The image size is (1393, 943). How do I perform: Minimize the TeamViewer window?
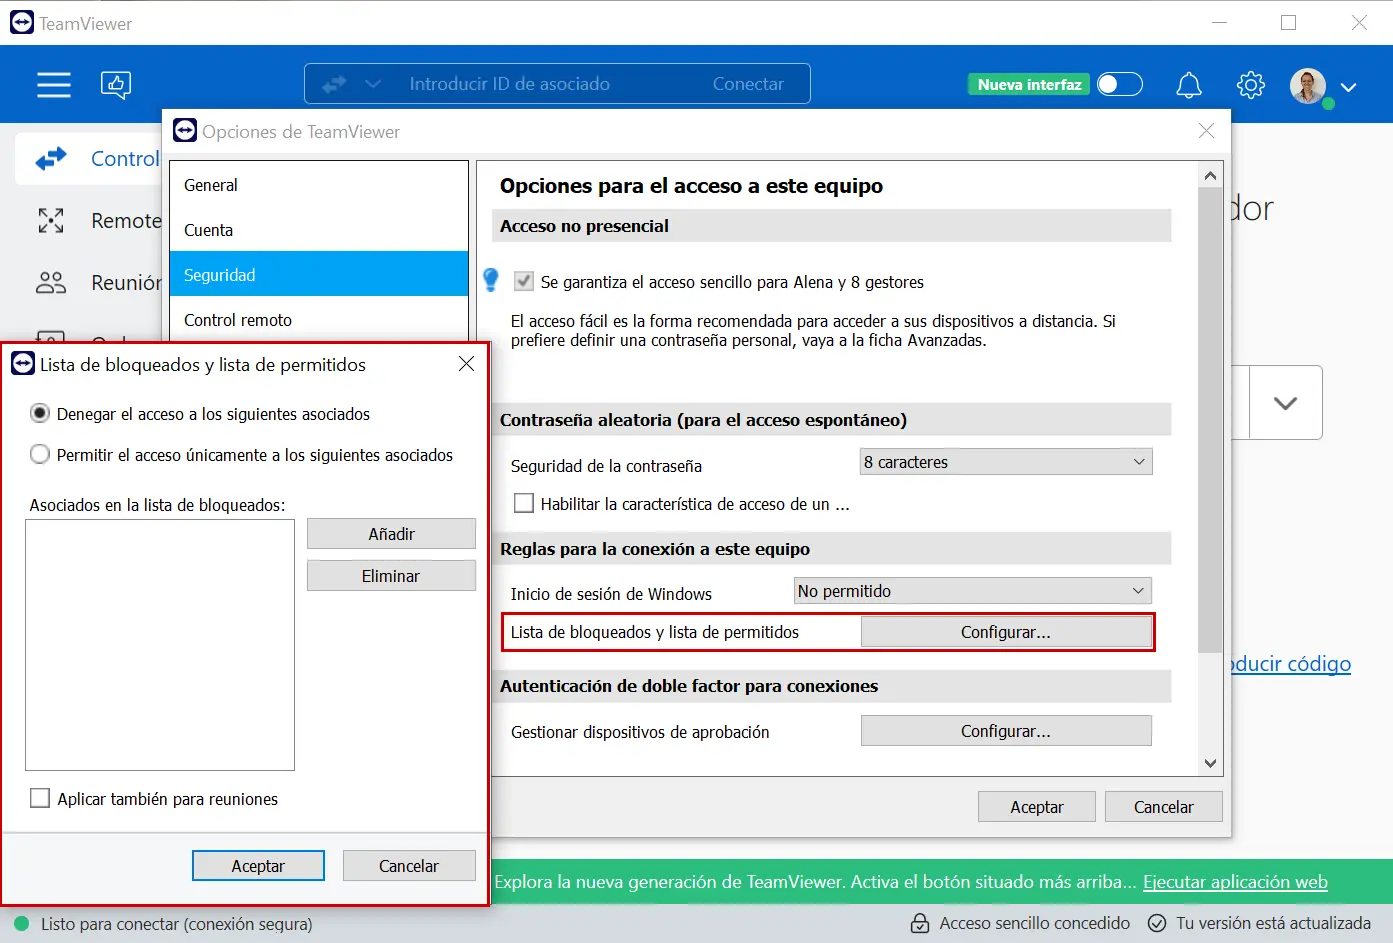pos(1219,23)
